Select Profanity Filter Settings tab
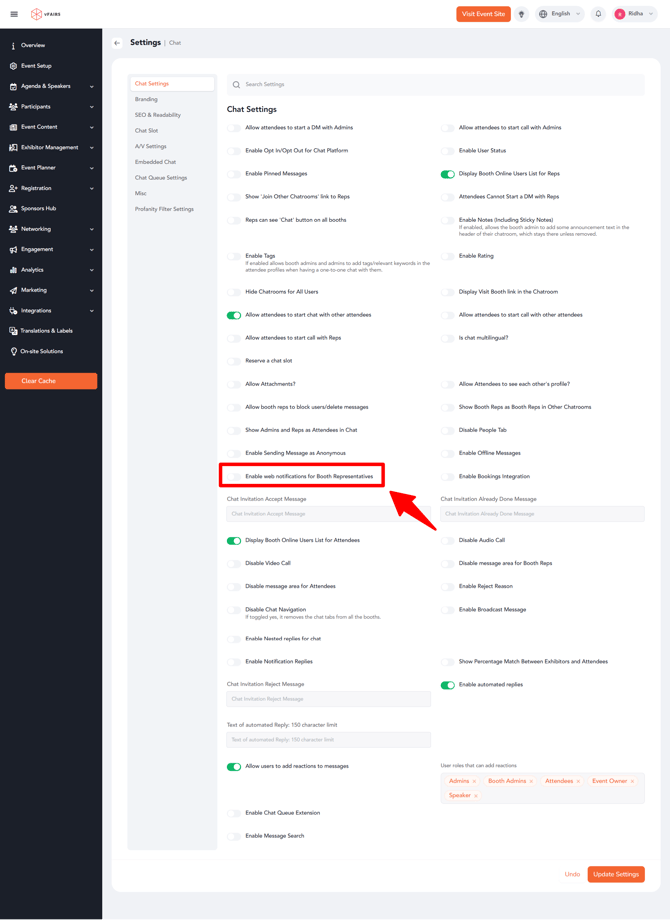The image size is (670, 920). (x=164, y=209)
